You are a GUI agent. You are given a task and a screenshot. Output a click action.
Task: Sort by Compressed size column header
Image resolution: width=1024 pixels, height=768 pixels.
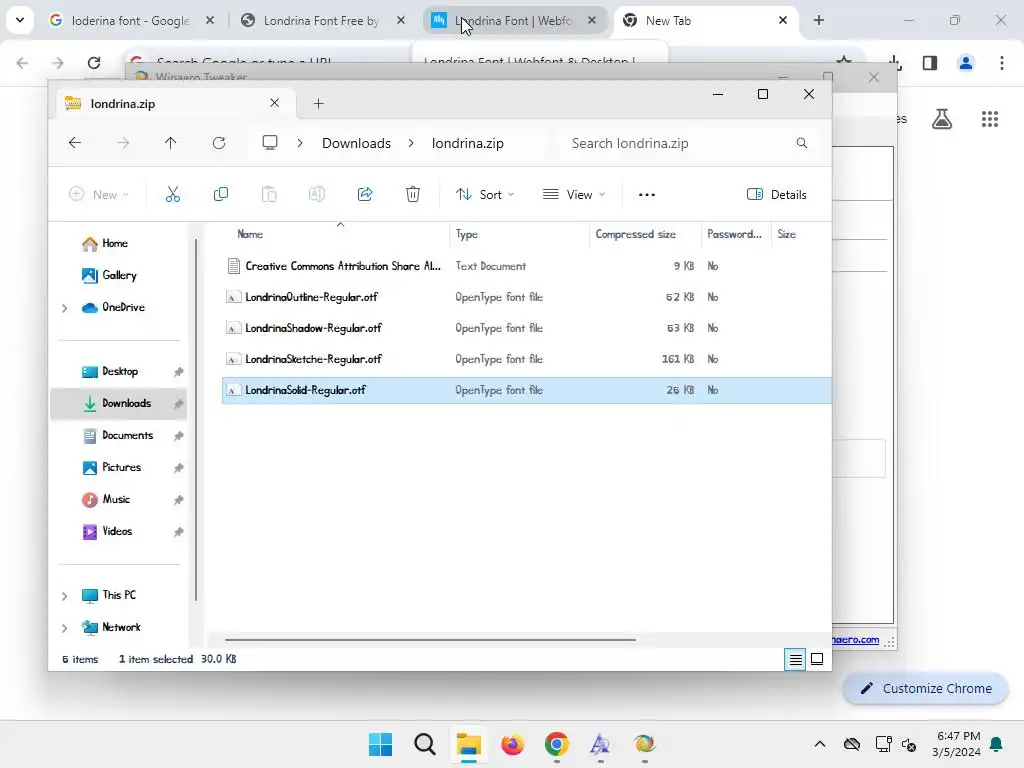[x=635, y=234]
